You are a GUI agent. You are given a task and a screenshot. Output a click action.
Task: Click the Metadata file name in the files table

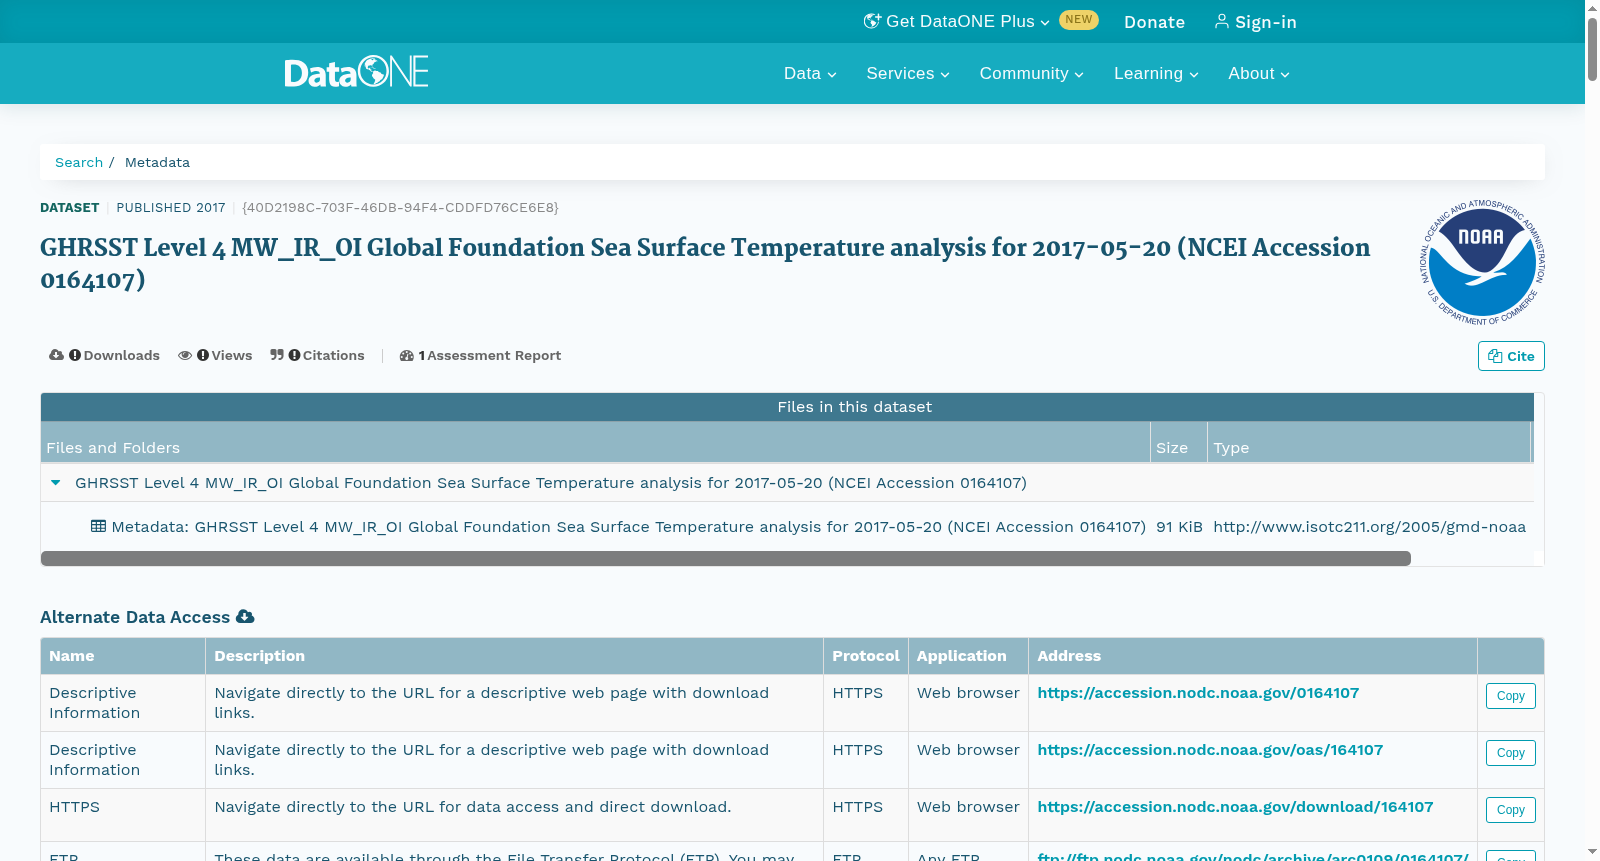coord(628,526)
